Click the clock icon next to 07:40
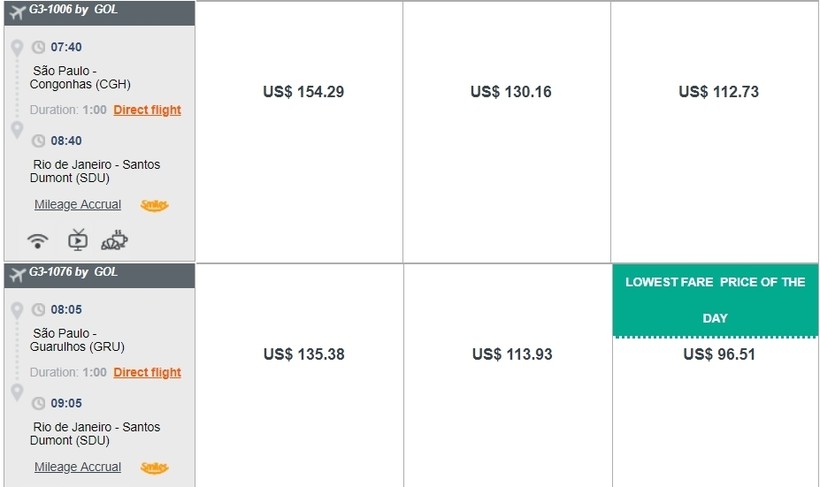Screen dimensions: 820x487 tap(39, 47)
